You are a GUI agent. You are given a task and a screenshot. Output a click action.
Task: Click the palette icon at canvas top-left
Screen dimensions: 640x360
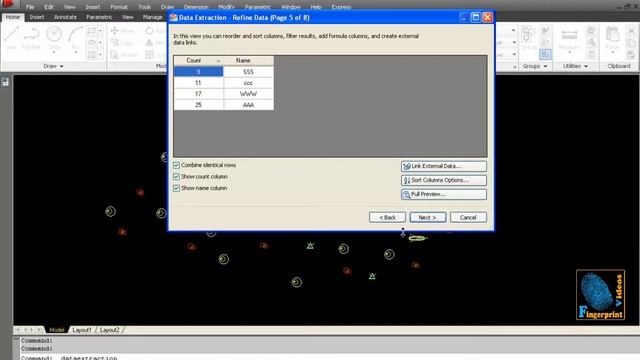pos(5,82)
